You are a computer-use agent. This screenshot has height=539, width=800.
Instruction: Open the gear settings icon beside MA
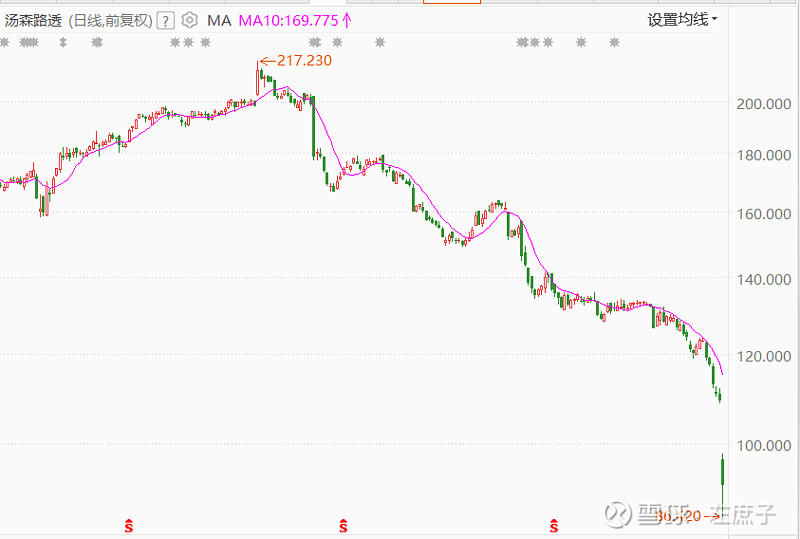click(x=189, y=20)
